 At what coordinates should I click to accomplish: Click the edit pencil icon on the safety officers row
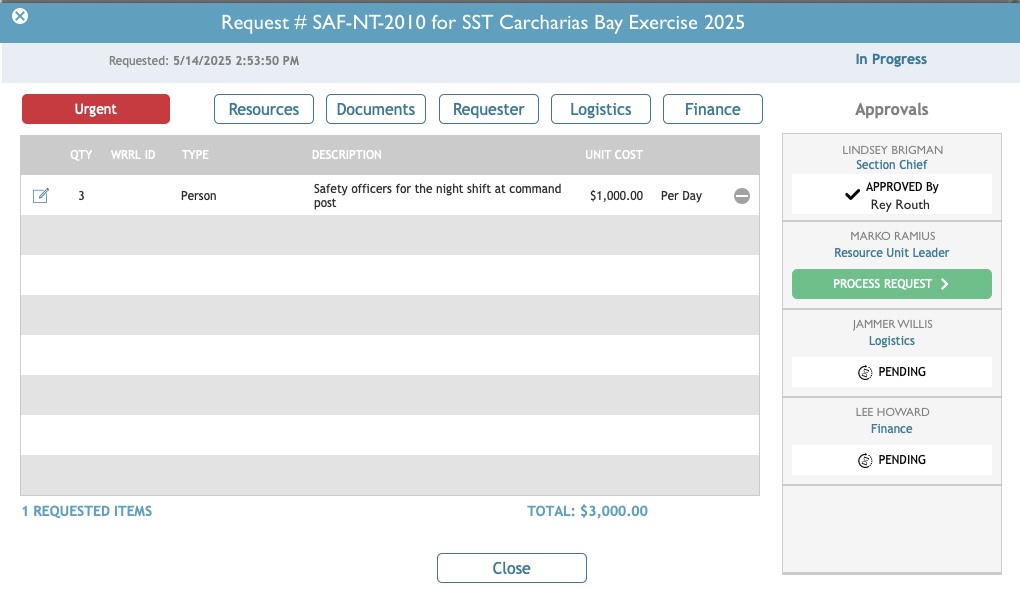tap(40, 195)
